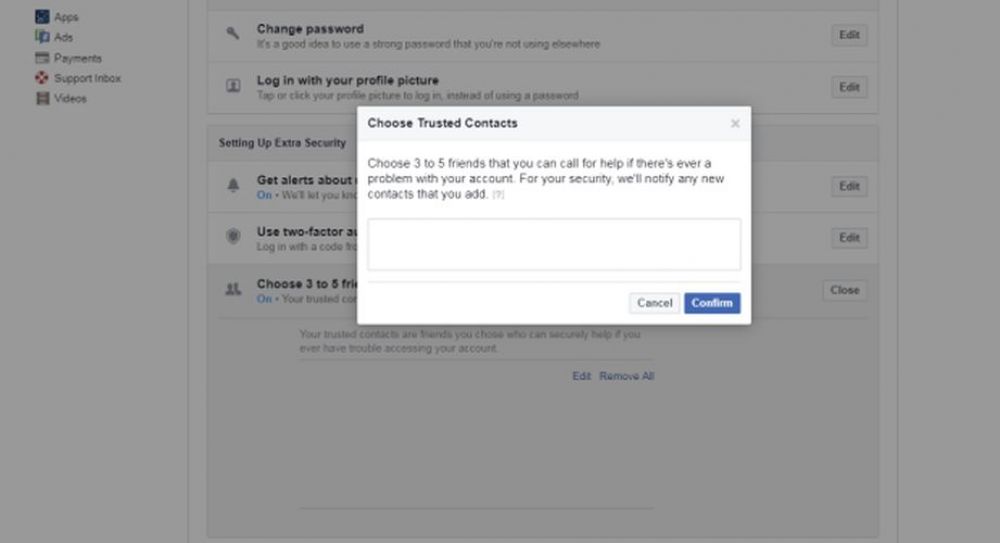Click the trusted contacts friends icon
Screen dimensions: 1000x543
(233, 289)
